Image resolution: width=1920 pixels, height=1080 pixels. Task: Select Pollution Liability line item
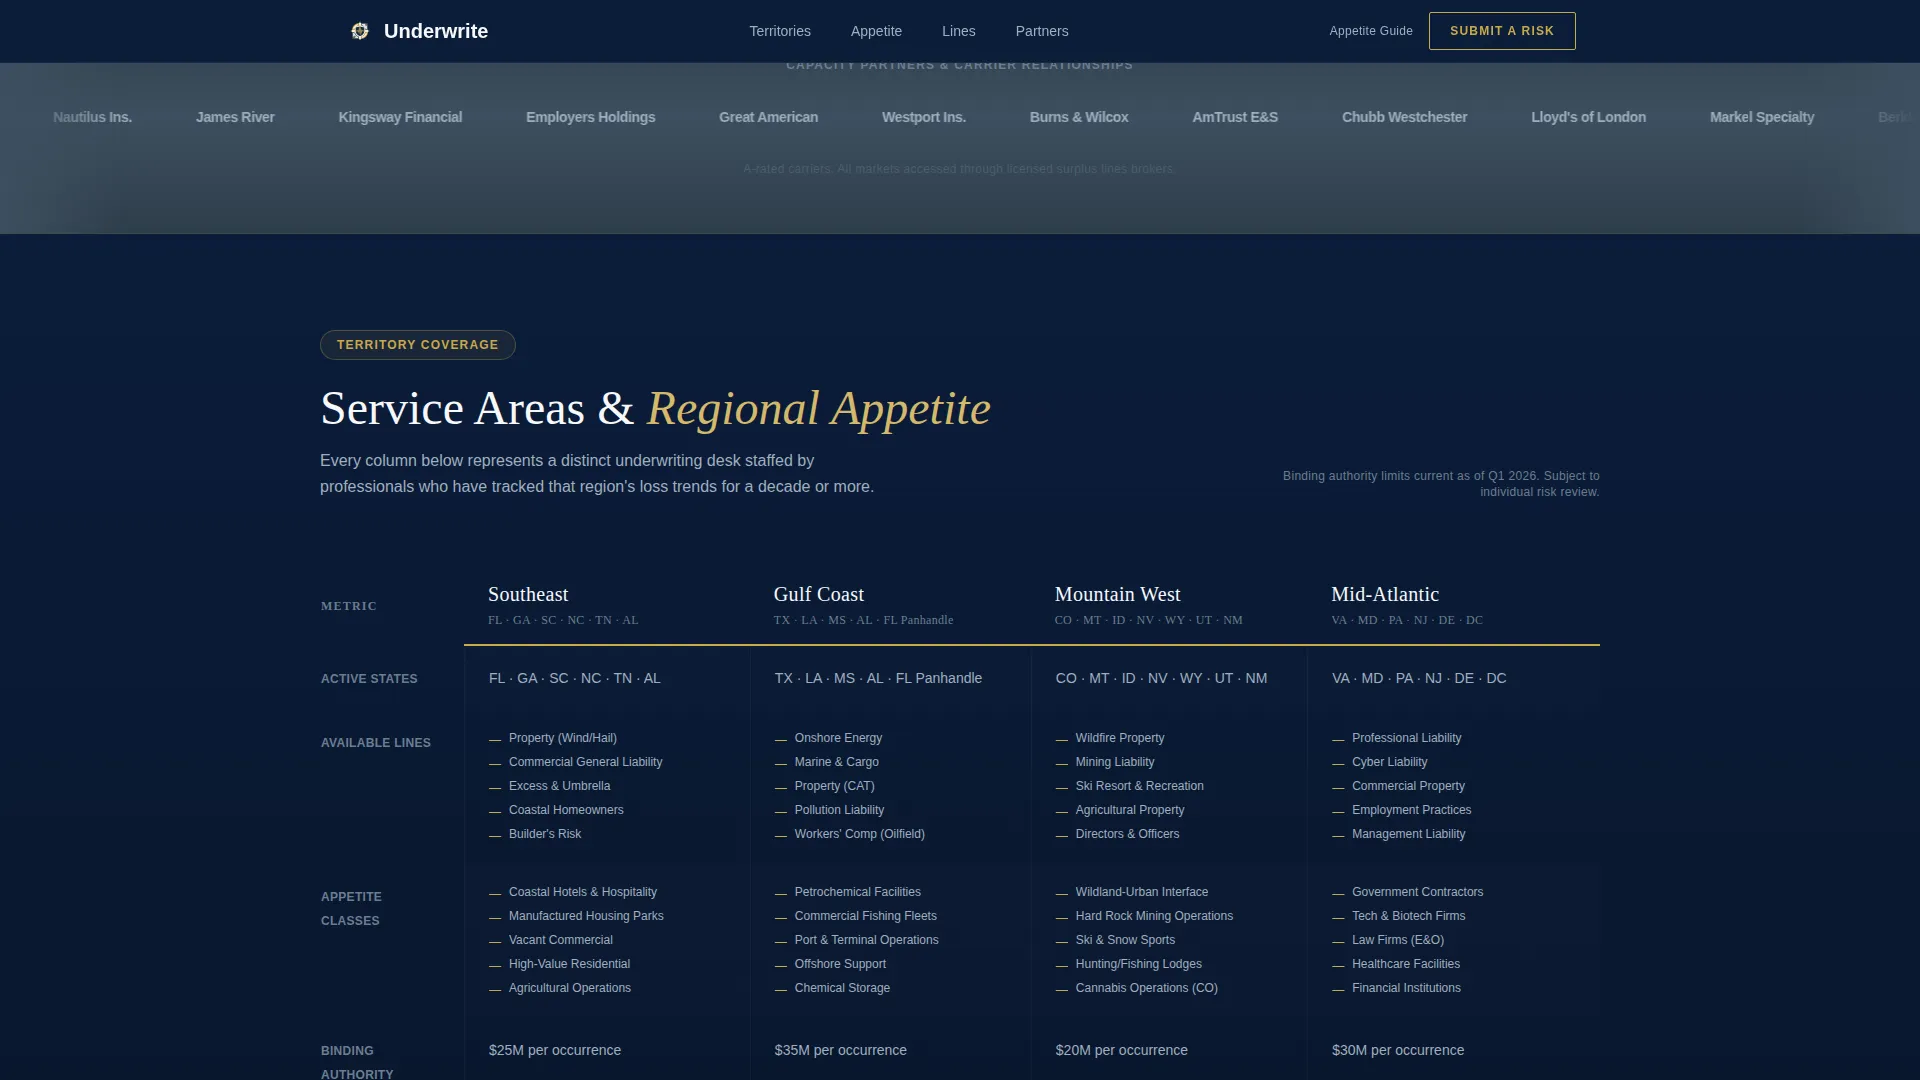pyautogui.click(x=839, y=810)
